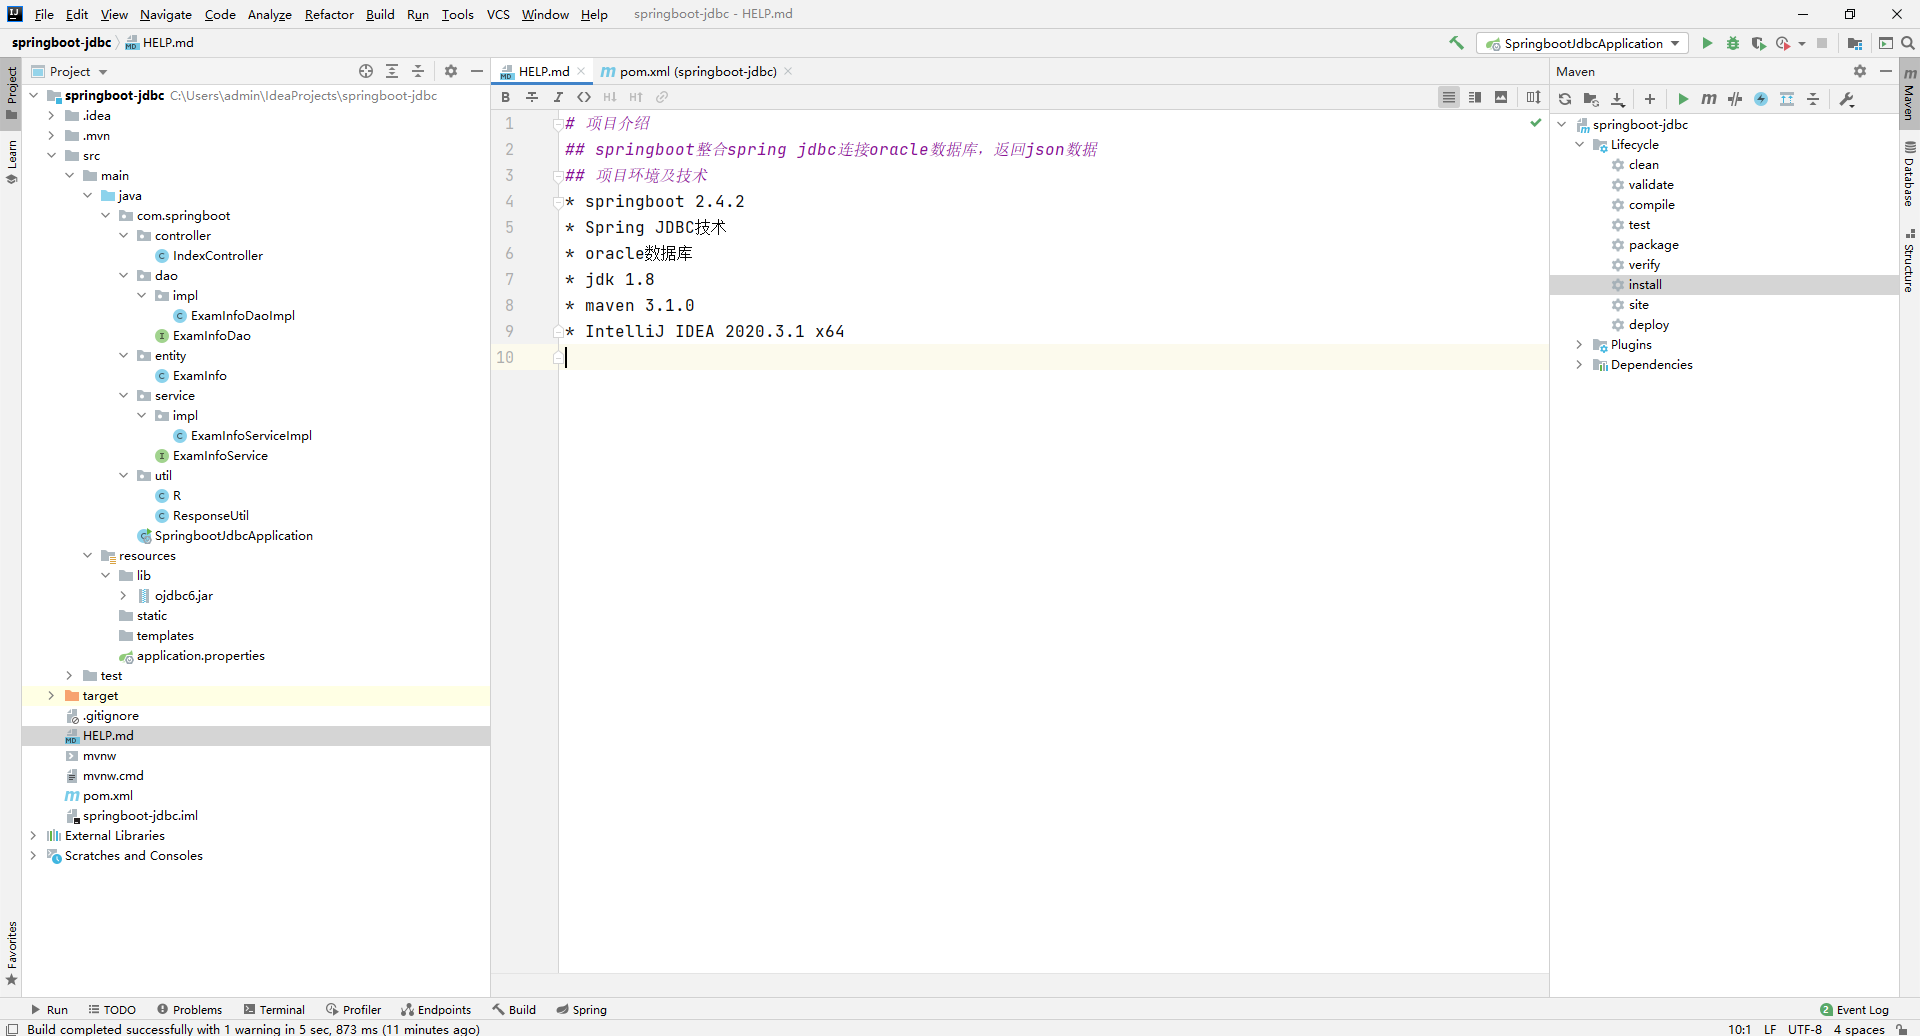This screenshot has width=1920, height=1036.
Task: Select Maven clean lifecycle goal
Action: (x=1643, y=164)
